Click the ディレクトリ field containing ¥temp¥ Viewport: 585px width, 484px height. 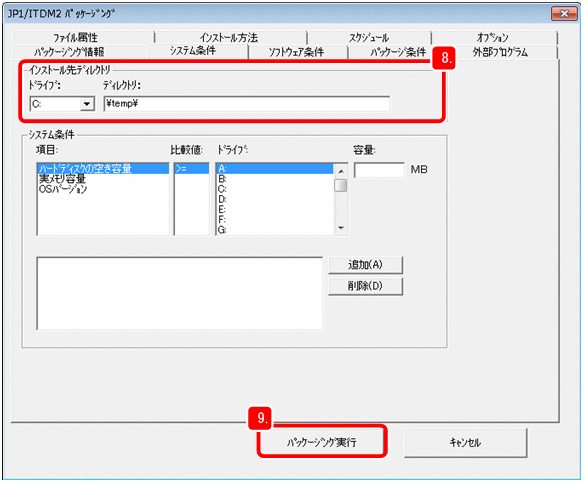pyautogui.click(x=247, y=104)
